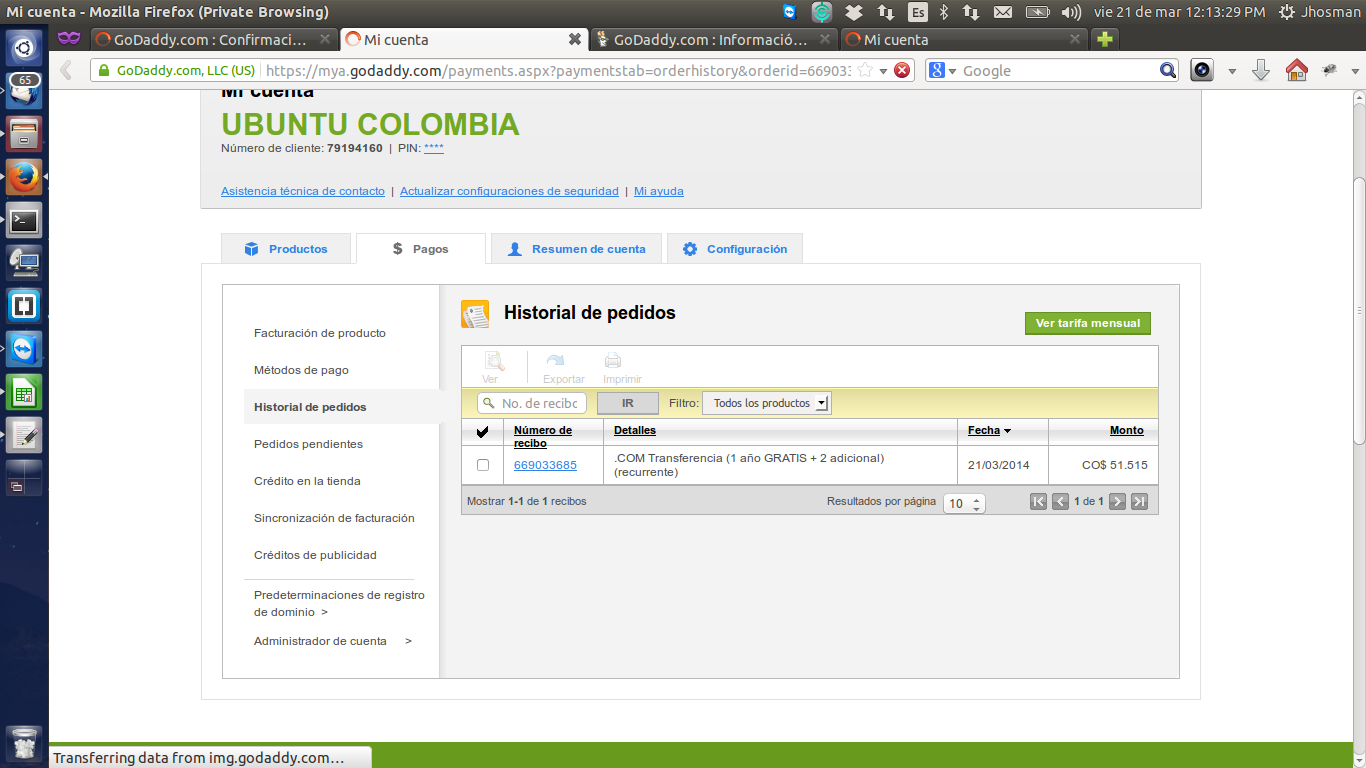Open the Ubuntu Dash home launcher
1366x768 pixels.
(x=24, y=46)
